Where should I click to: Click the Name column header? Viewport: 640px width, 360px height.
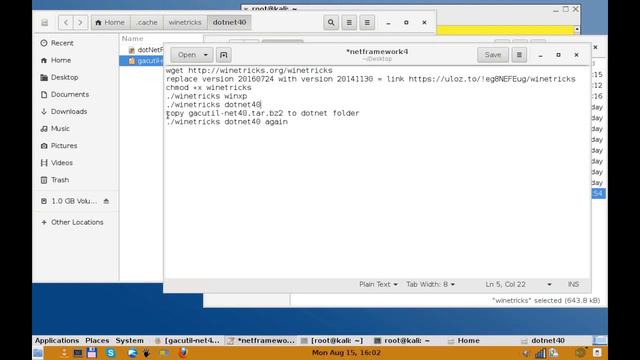tap(133, 38)
